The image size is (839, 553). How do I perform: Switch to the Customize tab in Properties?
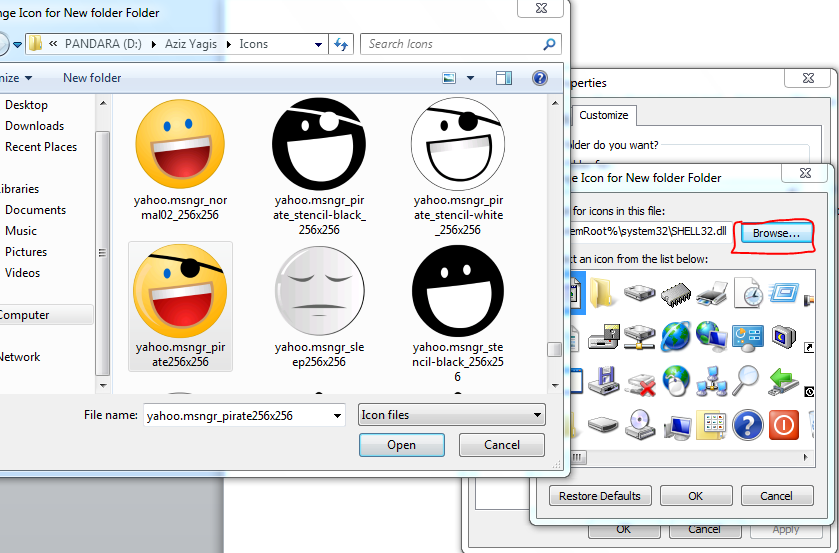(x=604, y=115)
